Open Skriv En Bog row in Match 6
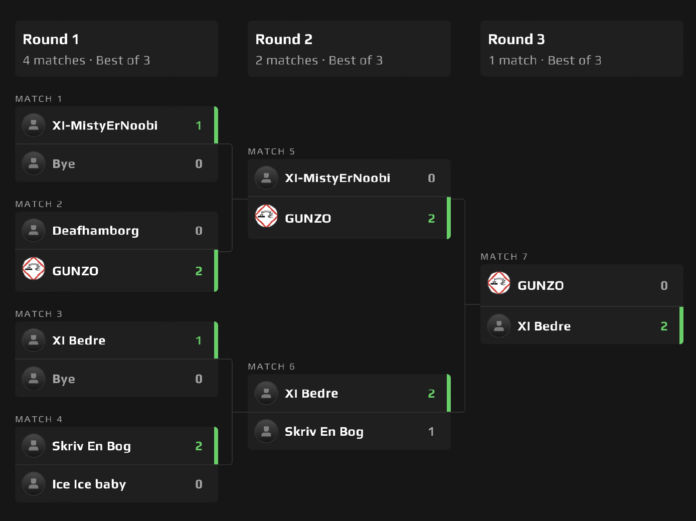Image resolution: width=696 pixels, height=521 pixels. coord(349,431)
